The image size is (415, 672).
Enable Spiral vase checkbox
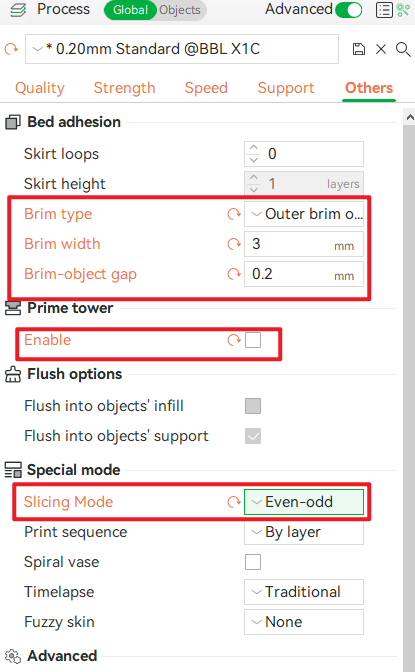pyautogui.click(x=253, y=562)
